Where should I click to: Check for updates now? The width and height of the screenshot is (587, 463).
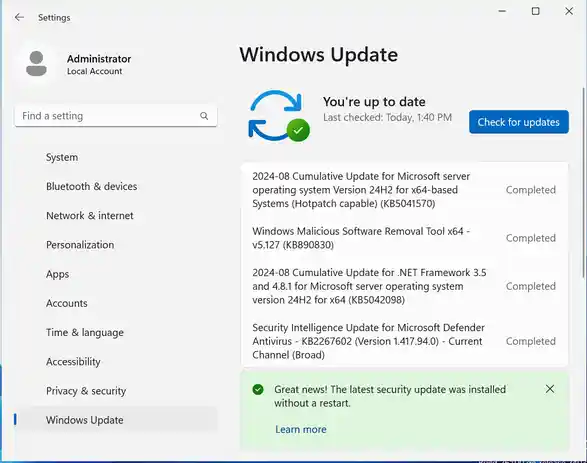coord(518,122)
